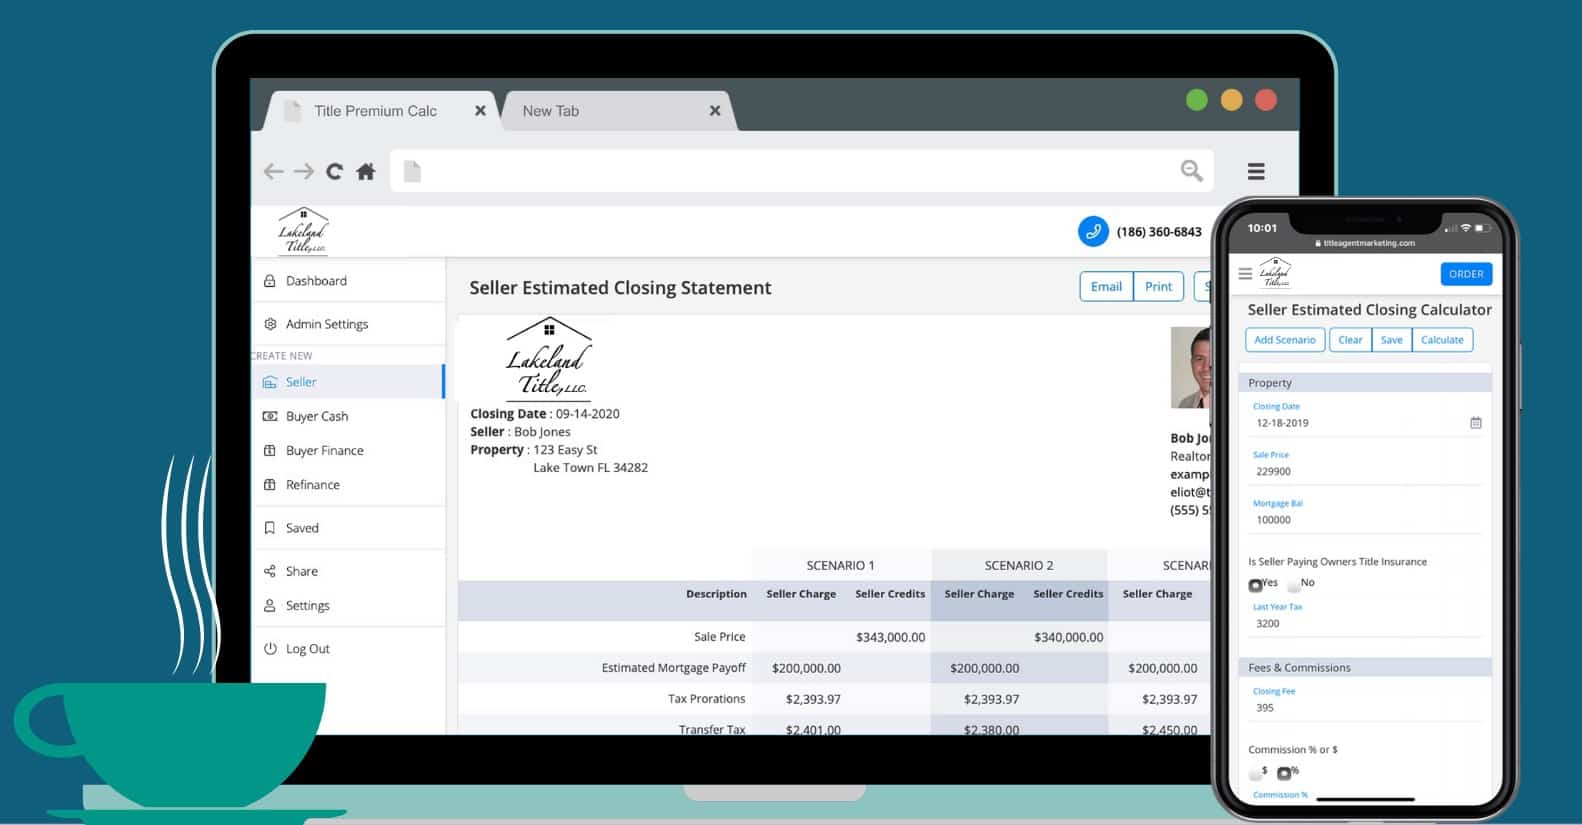Go to browser home icon
This screenshot has width=1582, height=825.
(366, 171)
